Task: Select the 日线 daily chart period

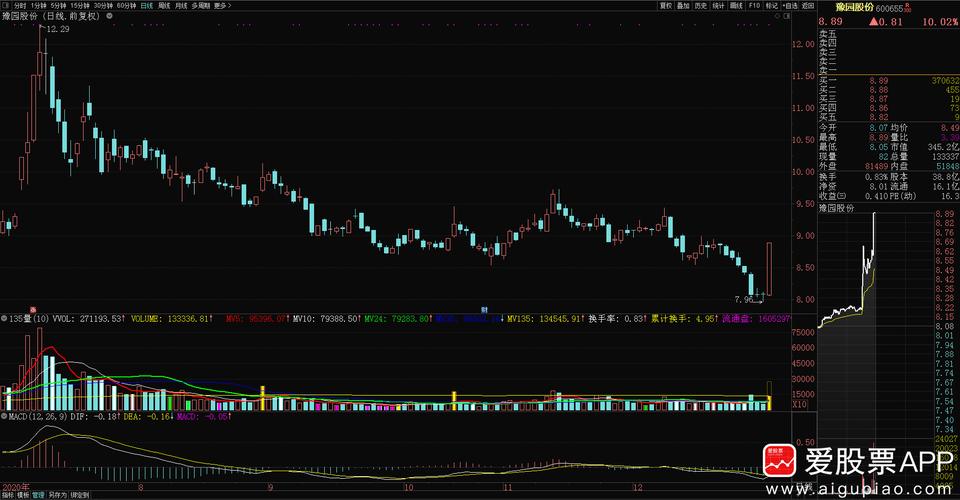Action: (x=147, y=6)
